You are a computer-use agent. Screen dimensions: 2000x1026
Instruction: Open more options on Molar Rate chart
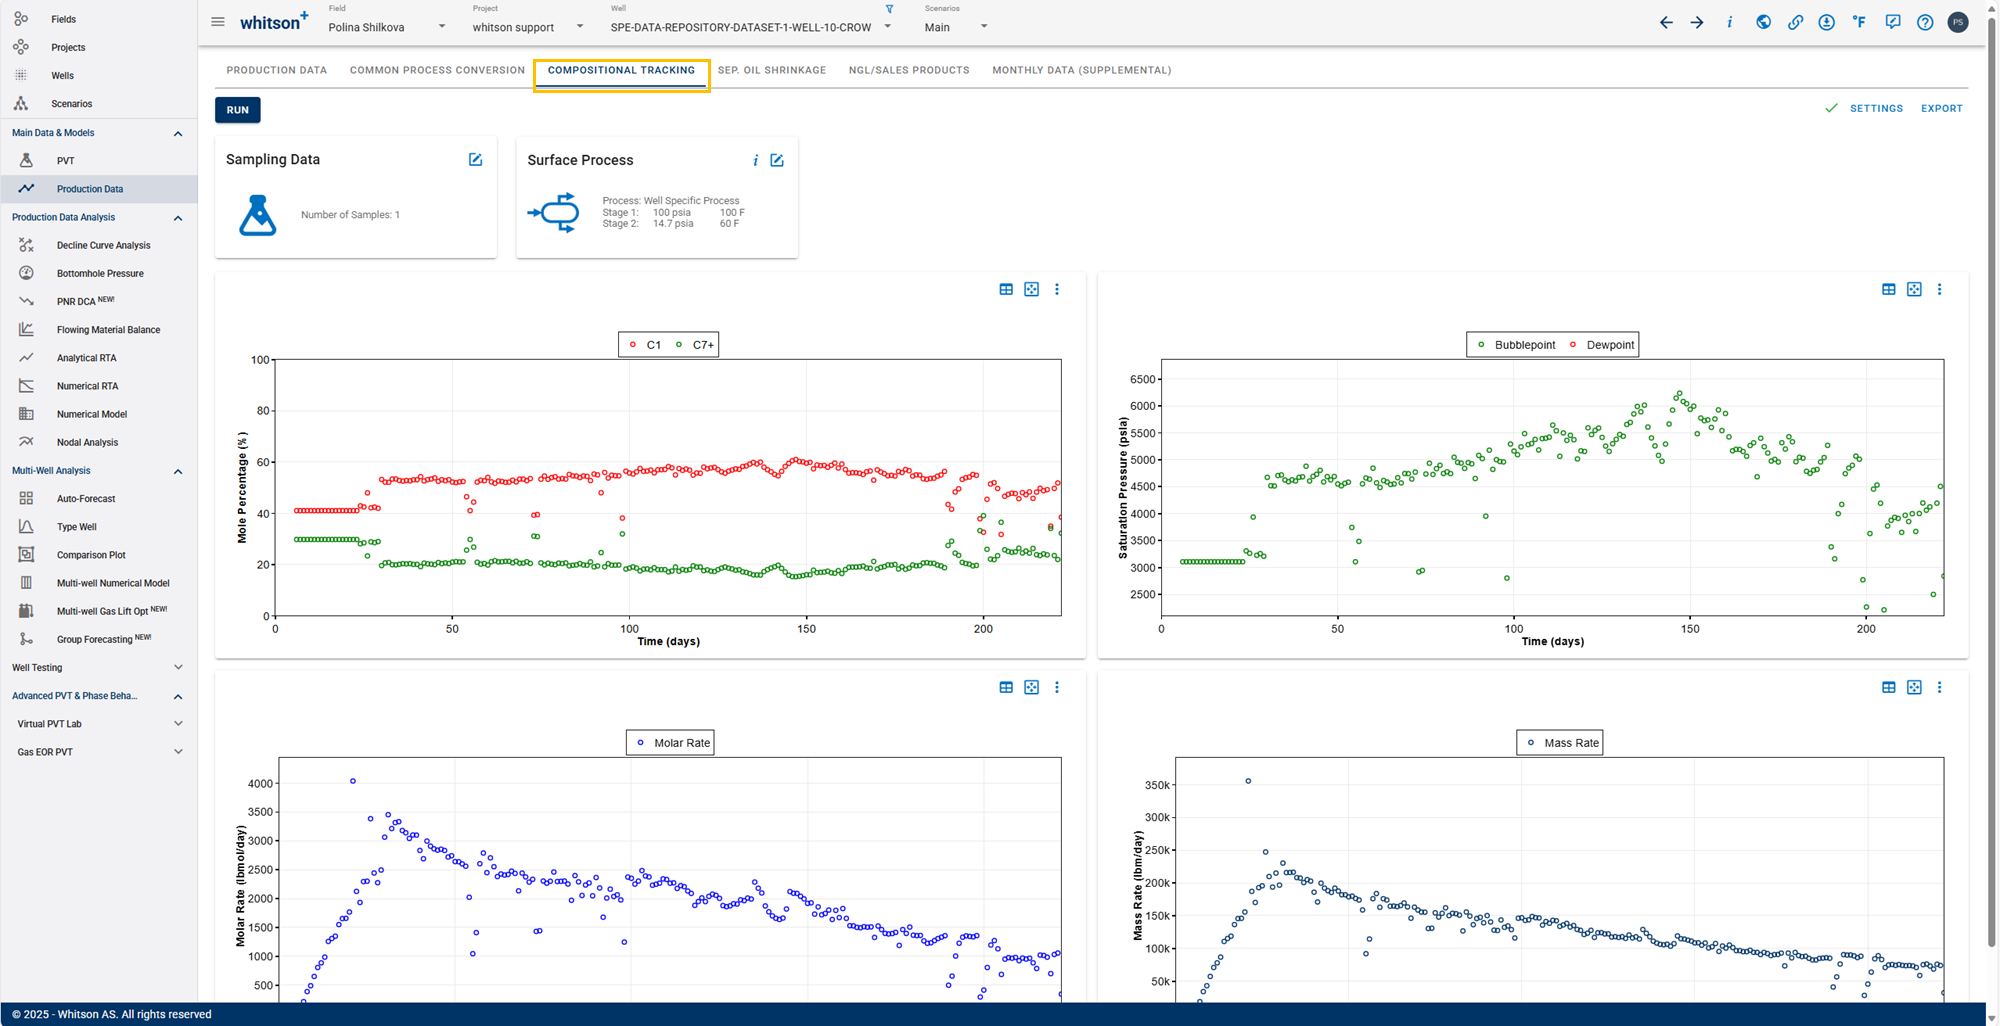tap(1057, 687)
